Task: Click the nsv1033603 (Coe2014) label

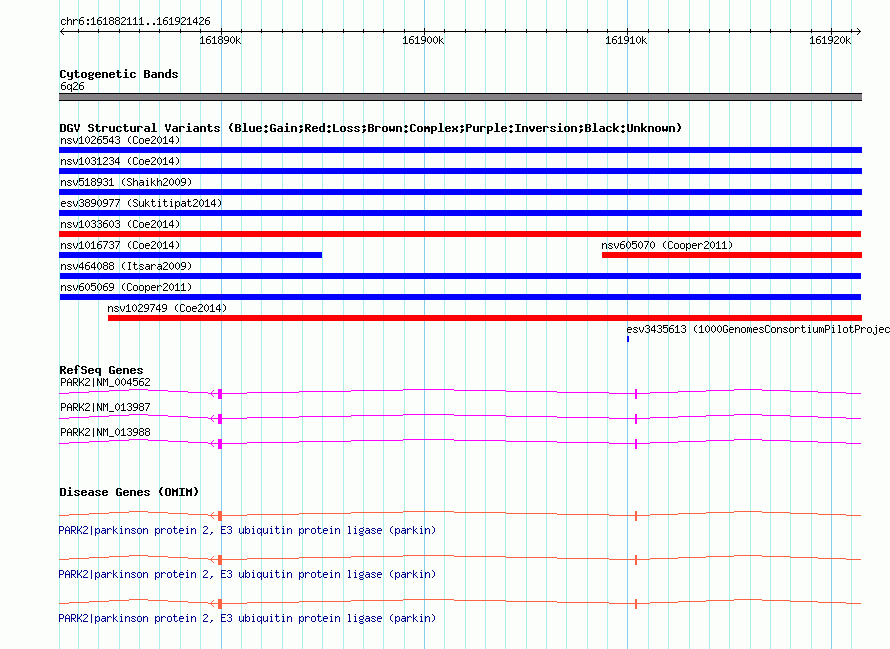Action: [120, 224]
